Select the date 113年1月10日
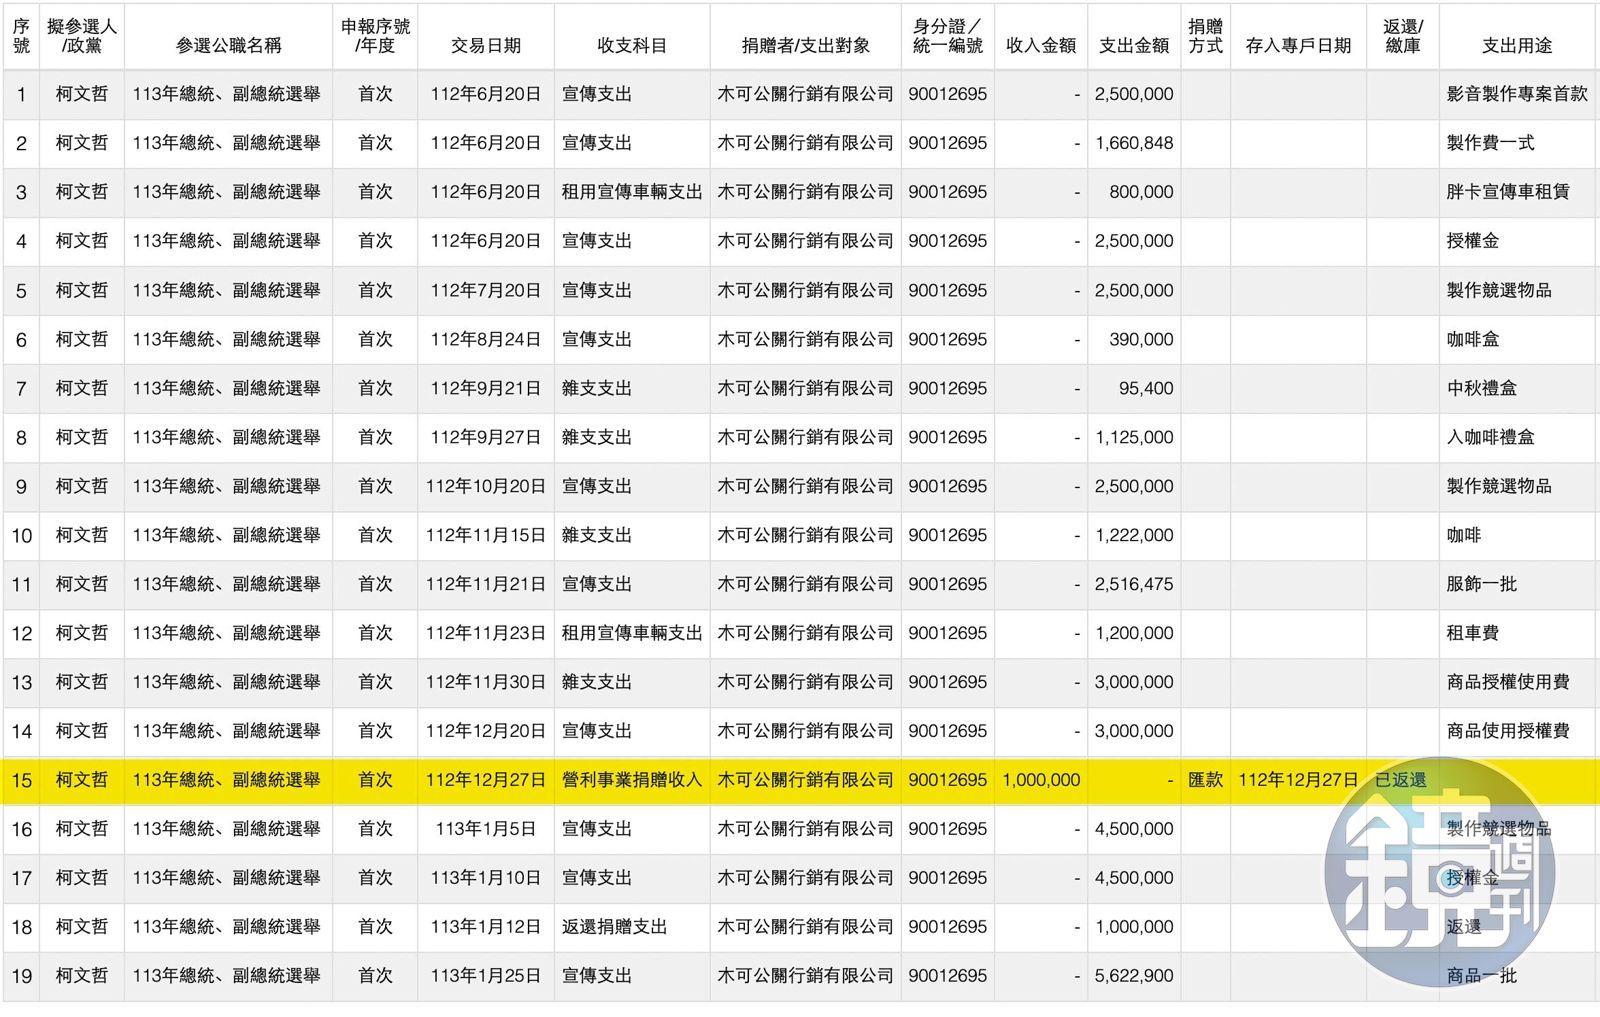The width and height of the screenshot is (1600, 1017). 485,878
